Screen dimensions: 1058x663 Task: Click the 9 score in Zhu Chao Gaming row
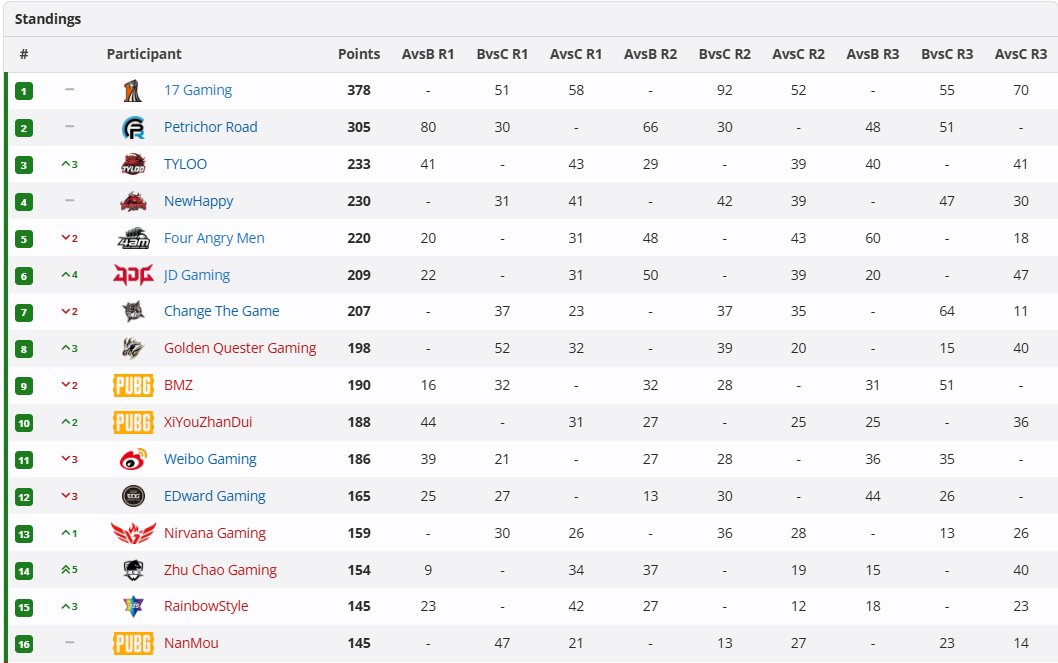click(x=428, y=571)
